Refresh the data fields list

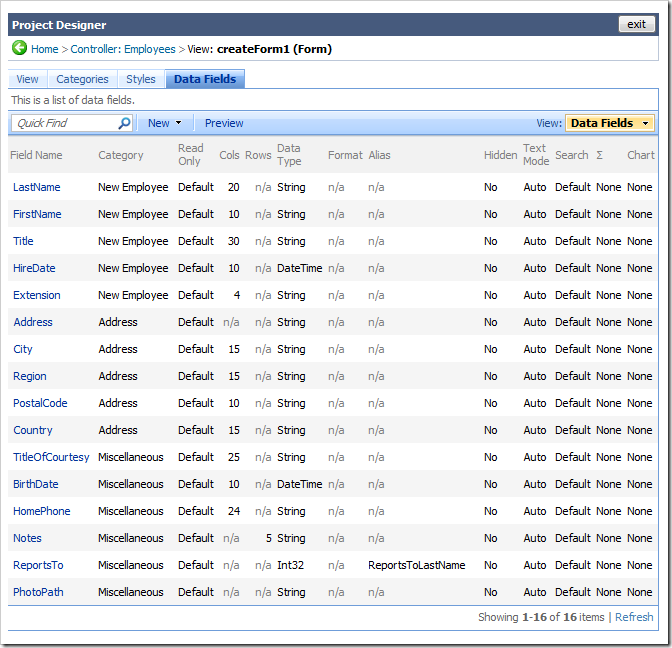[x=634, y=617]
